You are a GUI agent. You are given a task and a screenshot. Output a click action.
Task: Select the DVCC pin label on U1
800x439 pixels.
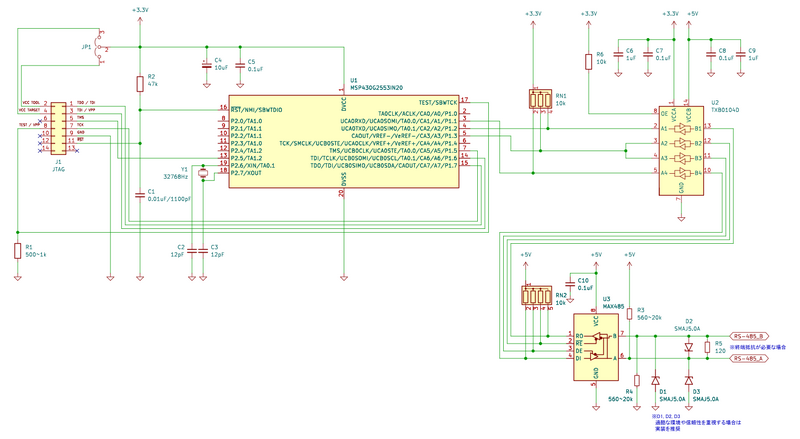click(344, 105)
